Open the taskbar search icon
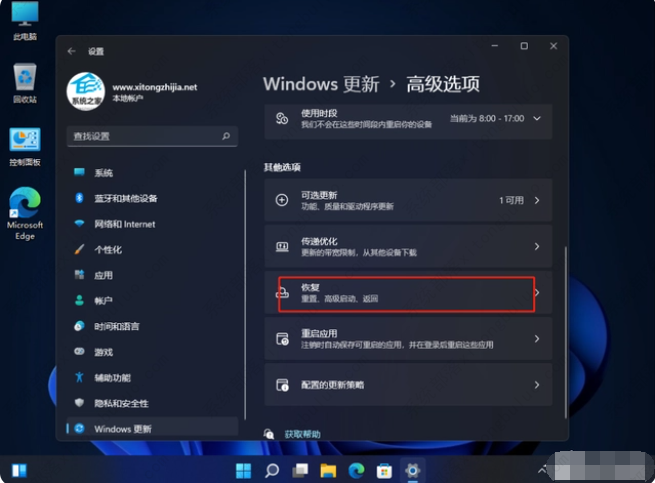 click(x=271, y=470)
